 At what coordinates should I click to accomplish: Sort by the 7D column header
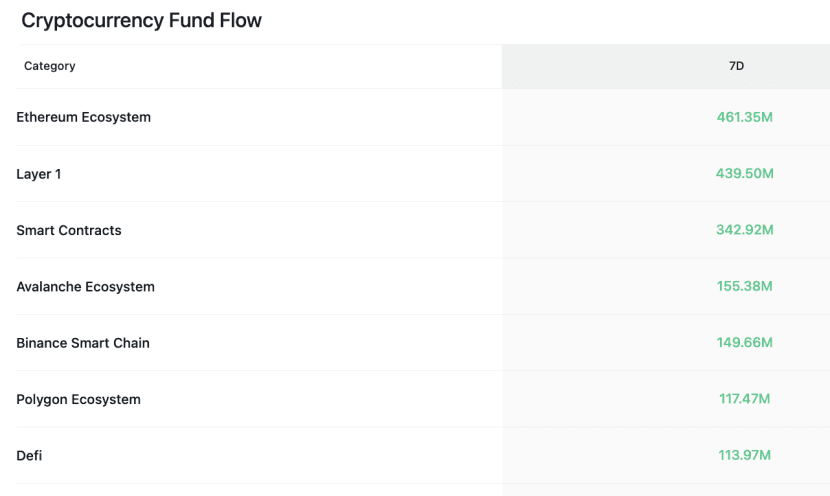coord(736,66)
